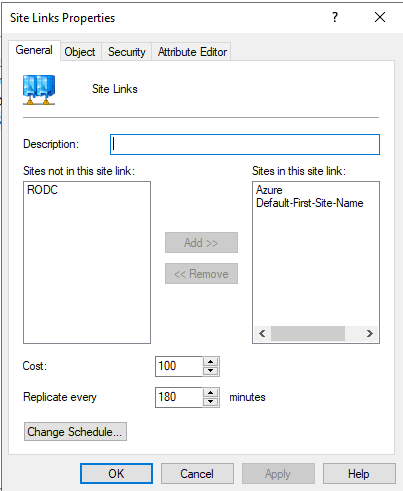Screen dimensions: 403x491
Task: Close the Site Links Properties dialog
Action: (x=380, y=17)
